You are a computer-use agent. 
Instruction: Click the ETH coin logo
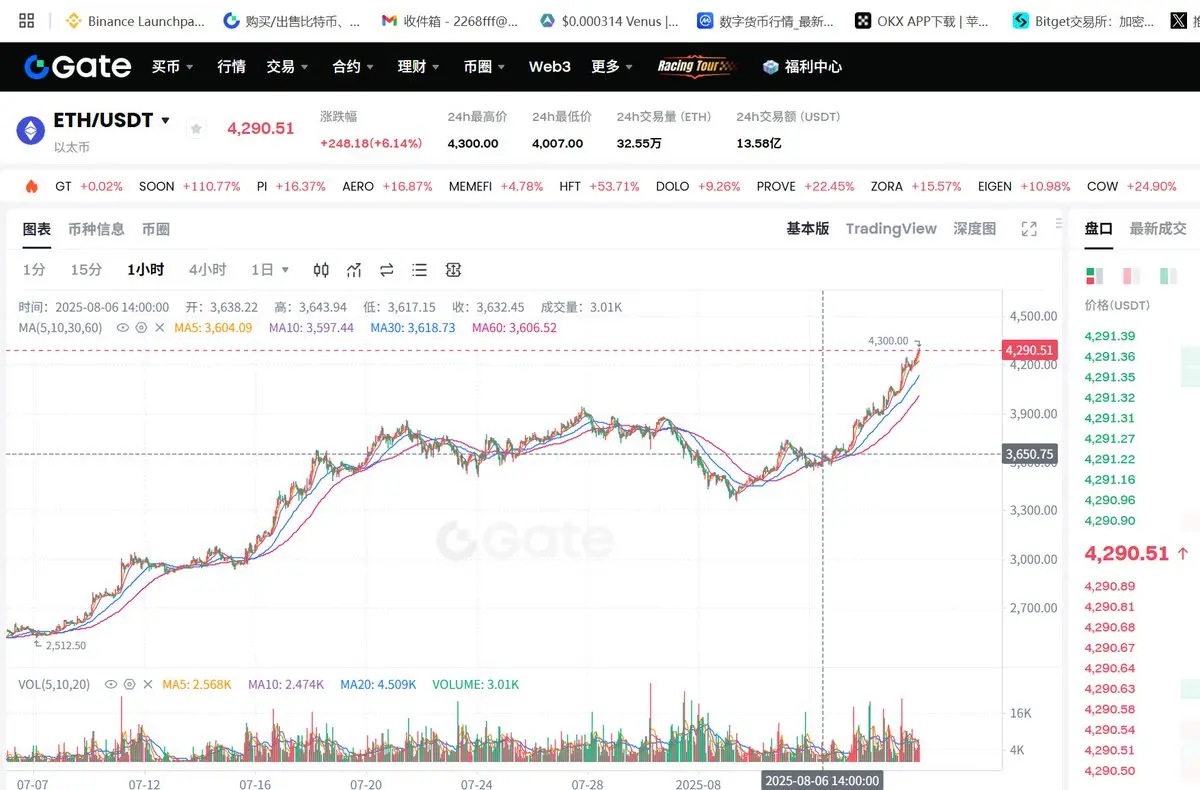pyautogui.click(x=30, y=131)
